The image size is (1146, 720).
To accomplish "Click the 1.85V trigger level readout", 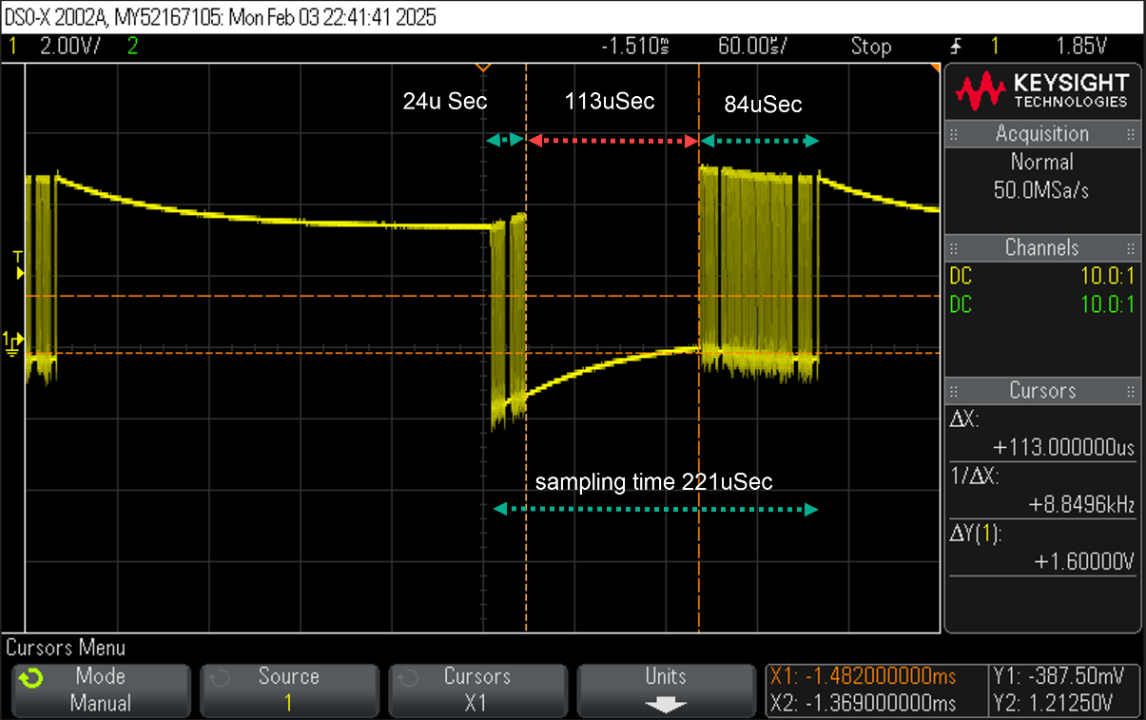I will [x=1082, y=46].
